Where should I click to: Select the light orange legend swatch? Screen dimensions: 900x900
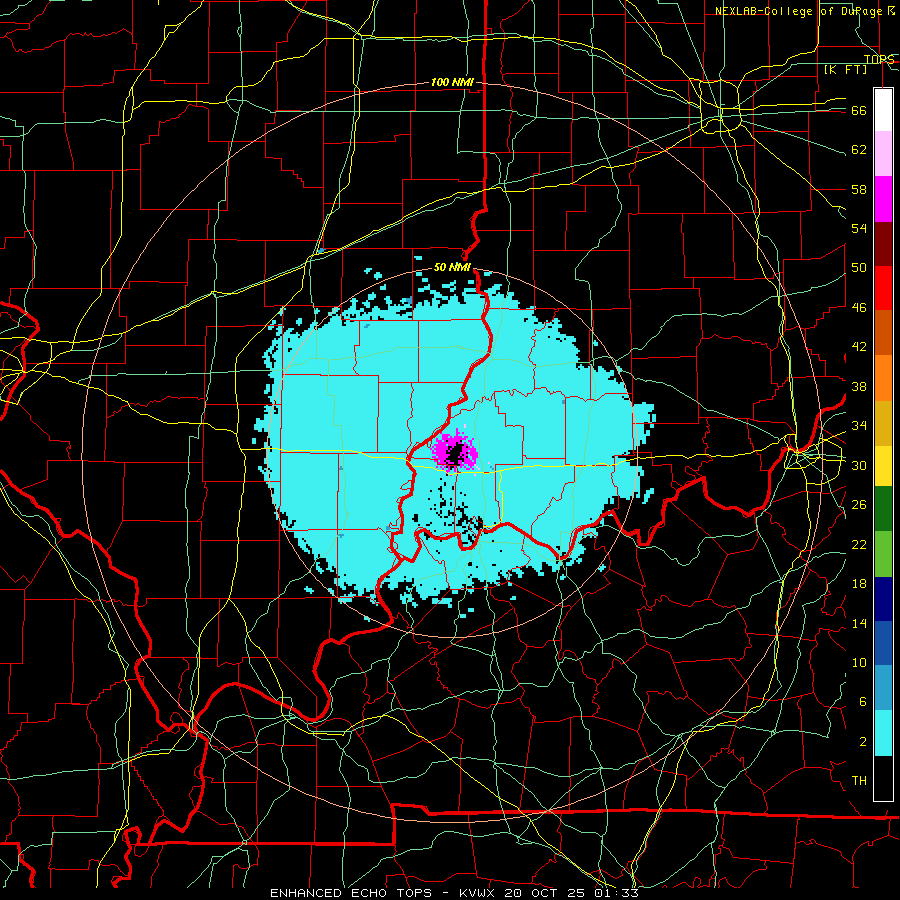click(883, 377)
